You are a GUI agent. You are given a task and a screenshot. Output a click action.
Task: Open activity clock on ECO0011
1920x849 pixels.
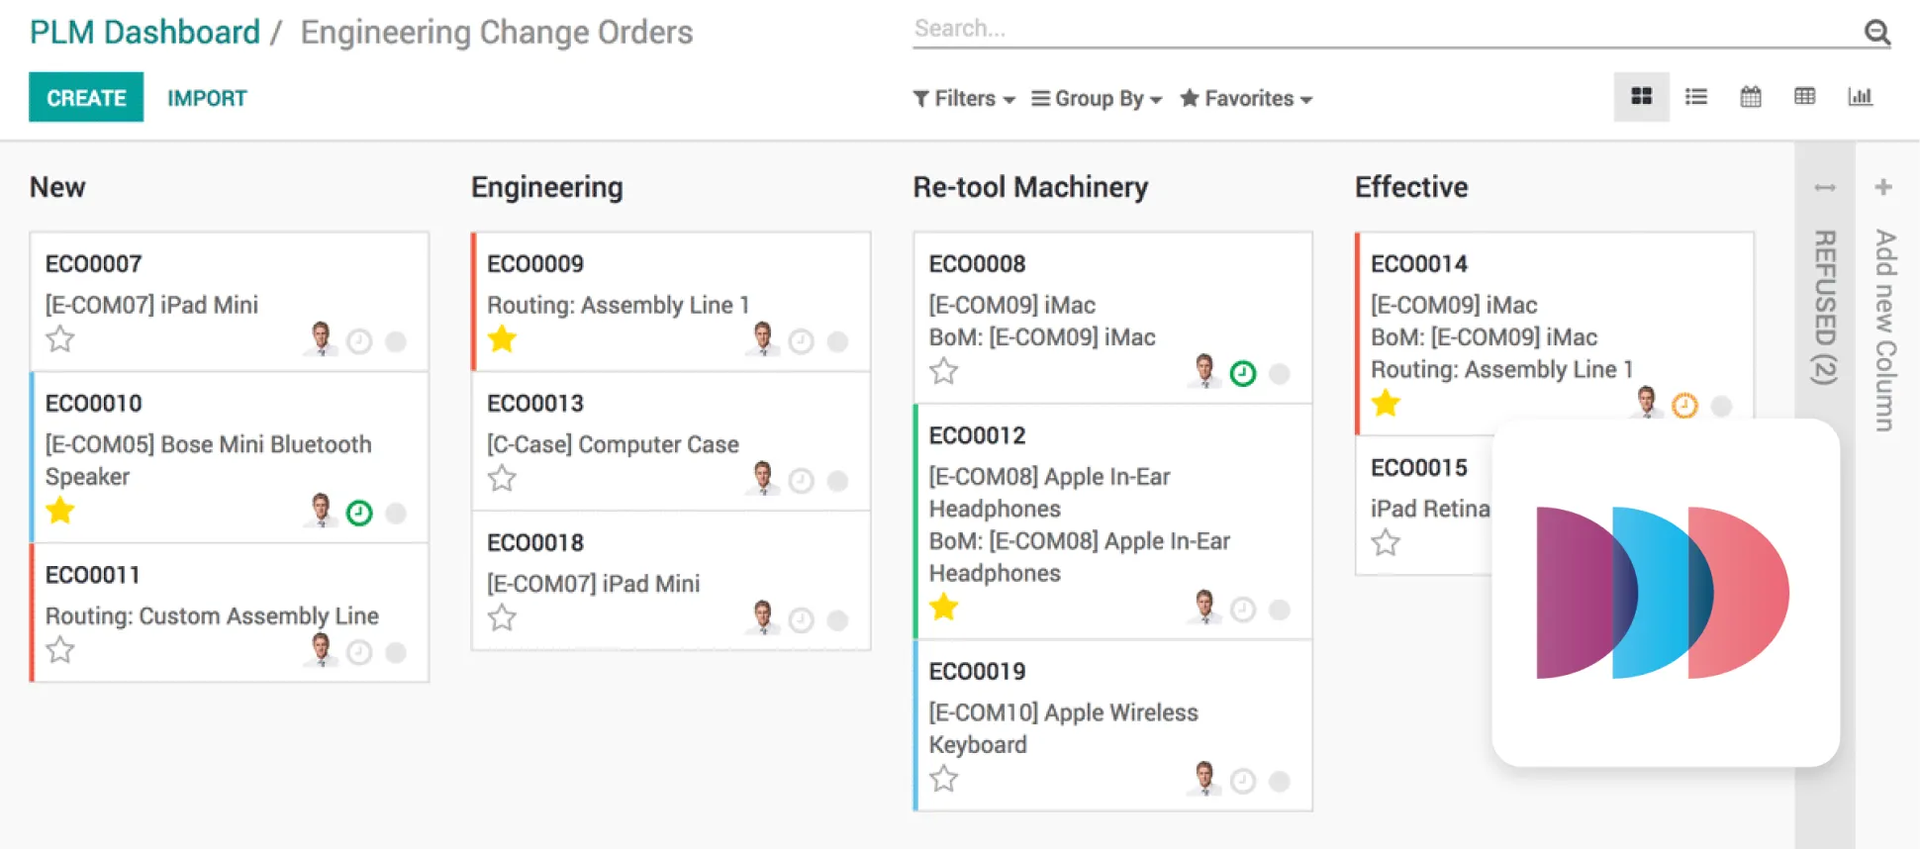tap(359, 653)
